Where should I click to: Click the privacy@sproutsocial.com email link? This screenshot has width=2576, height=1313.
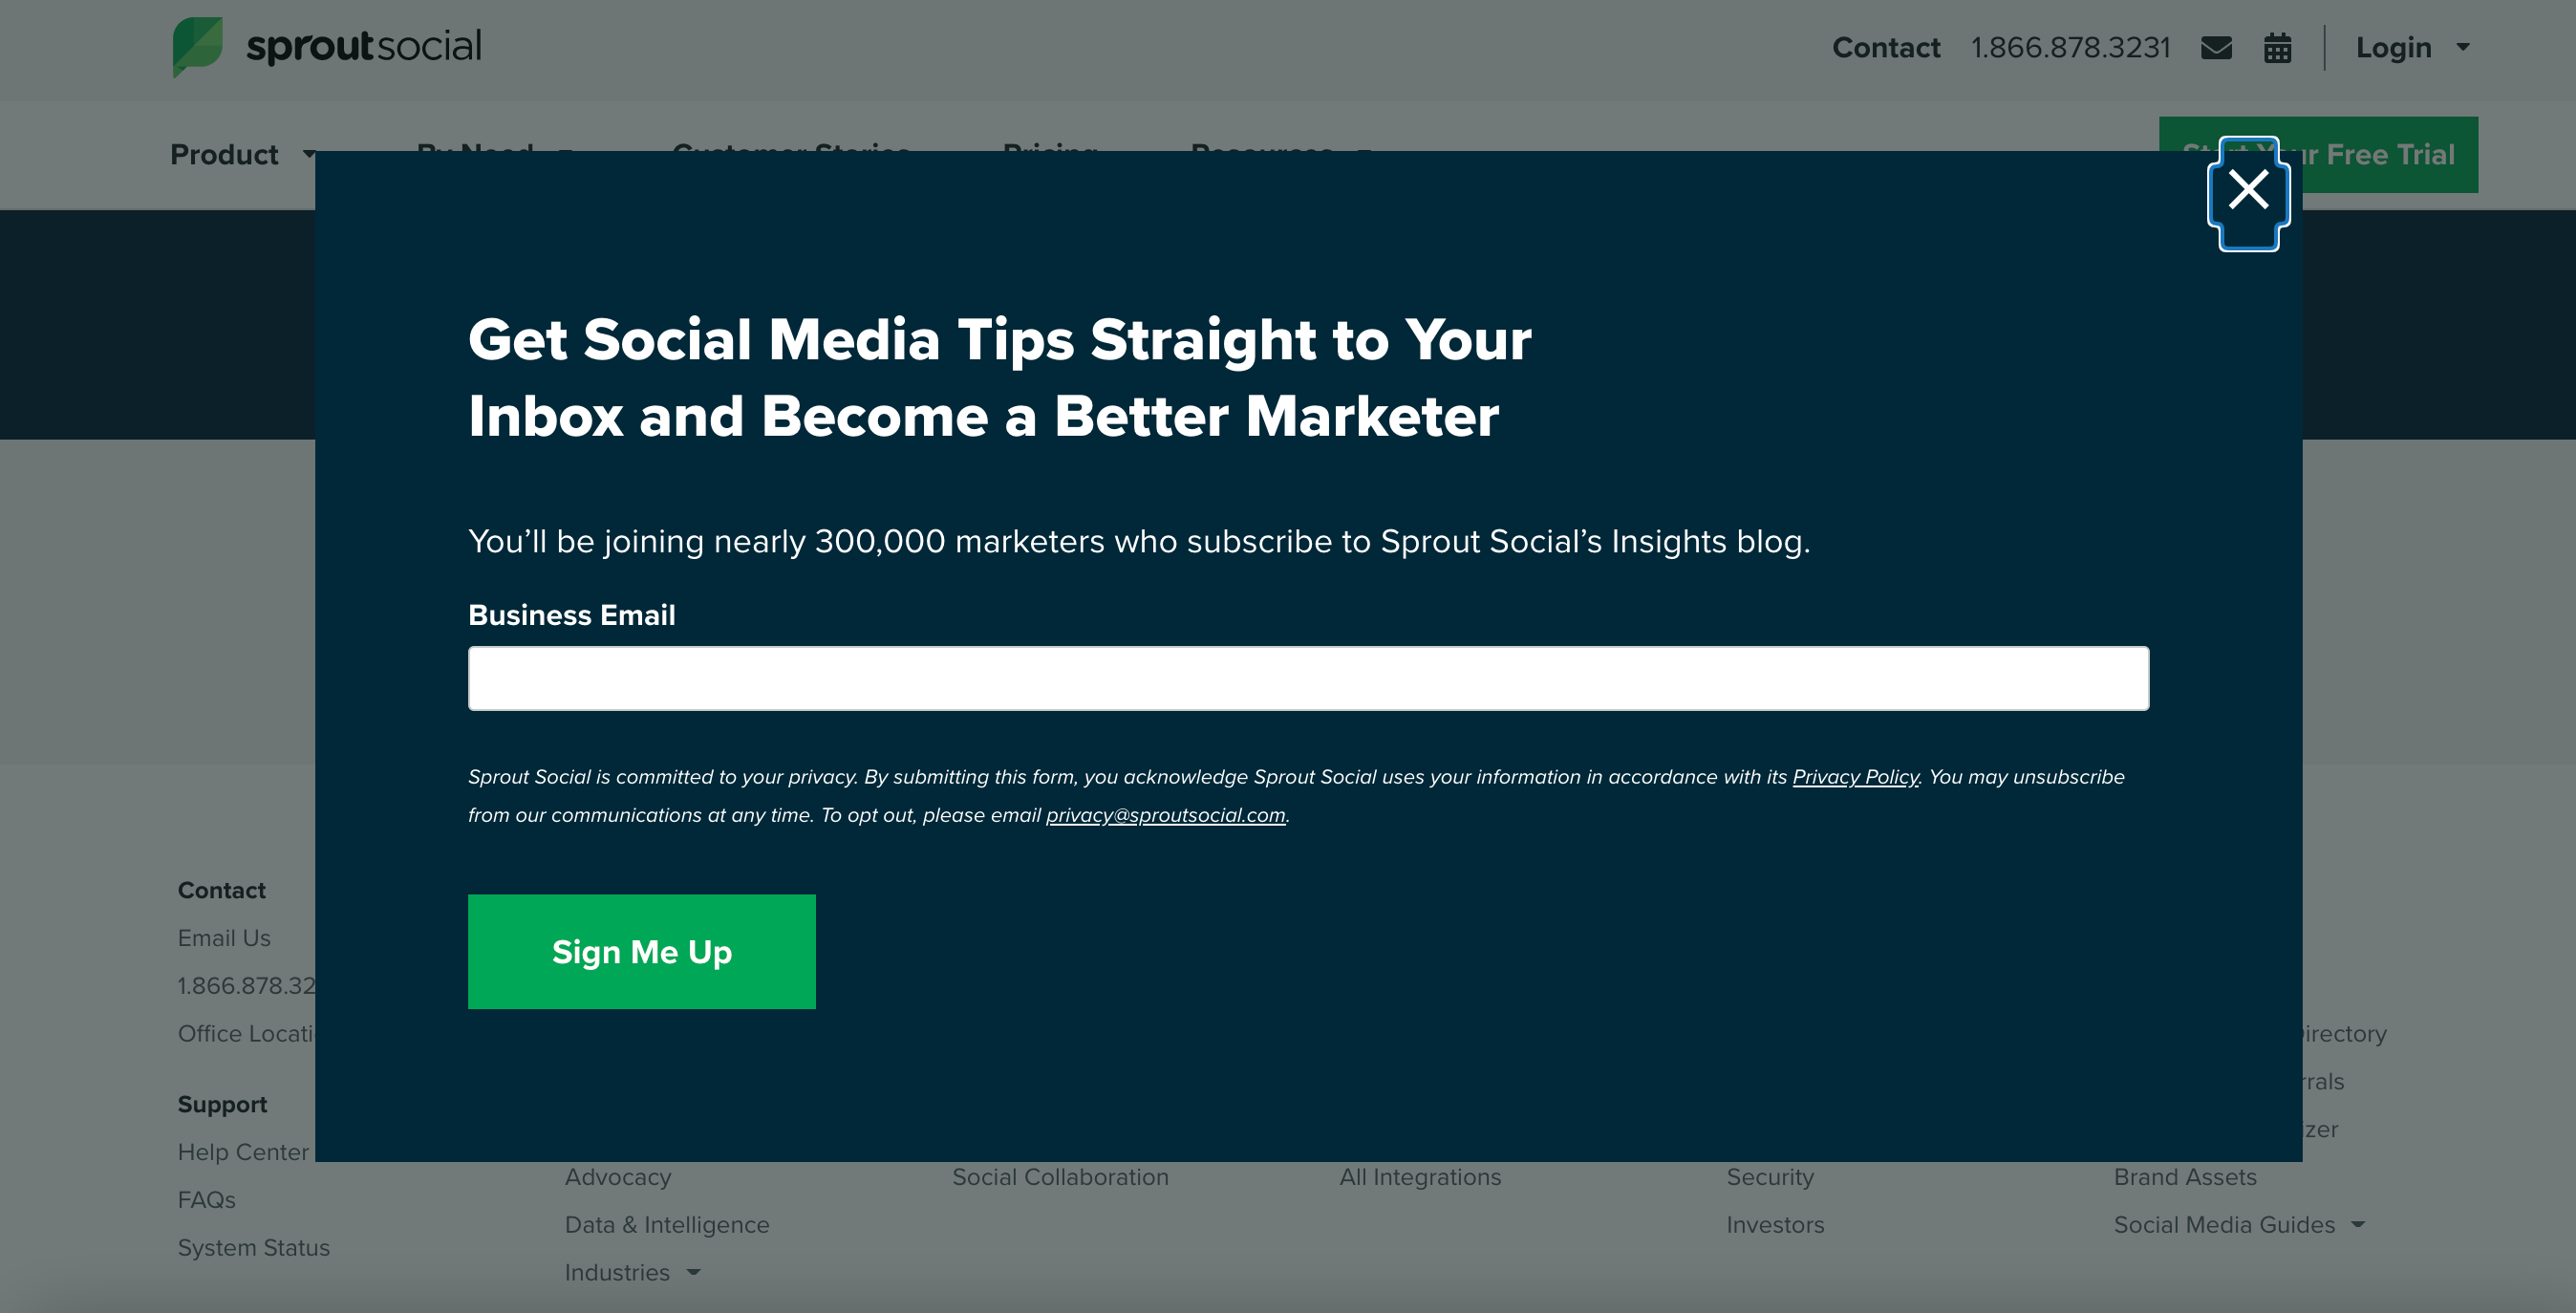point(1165,815)
